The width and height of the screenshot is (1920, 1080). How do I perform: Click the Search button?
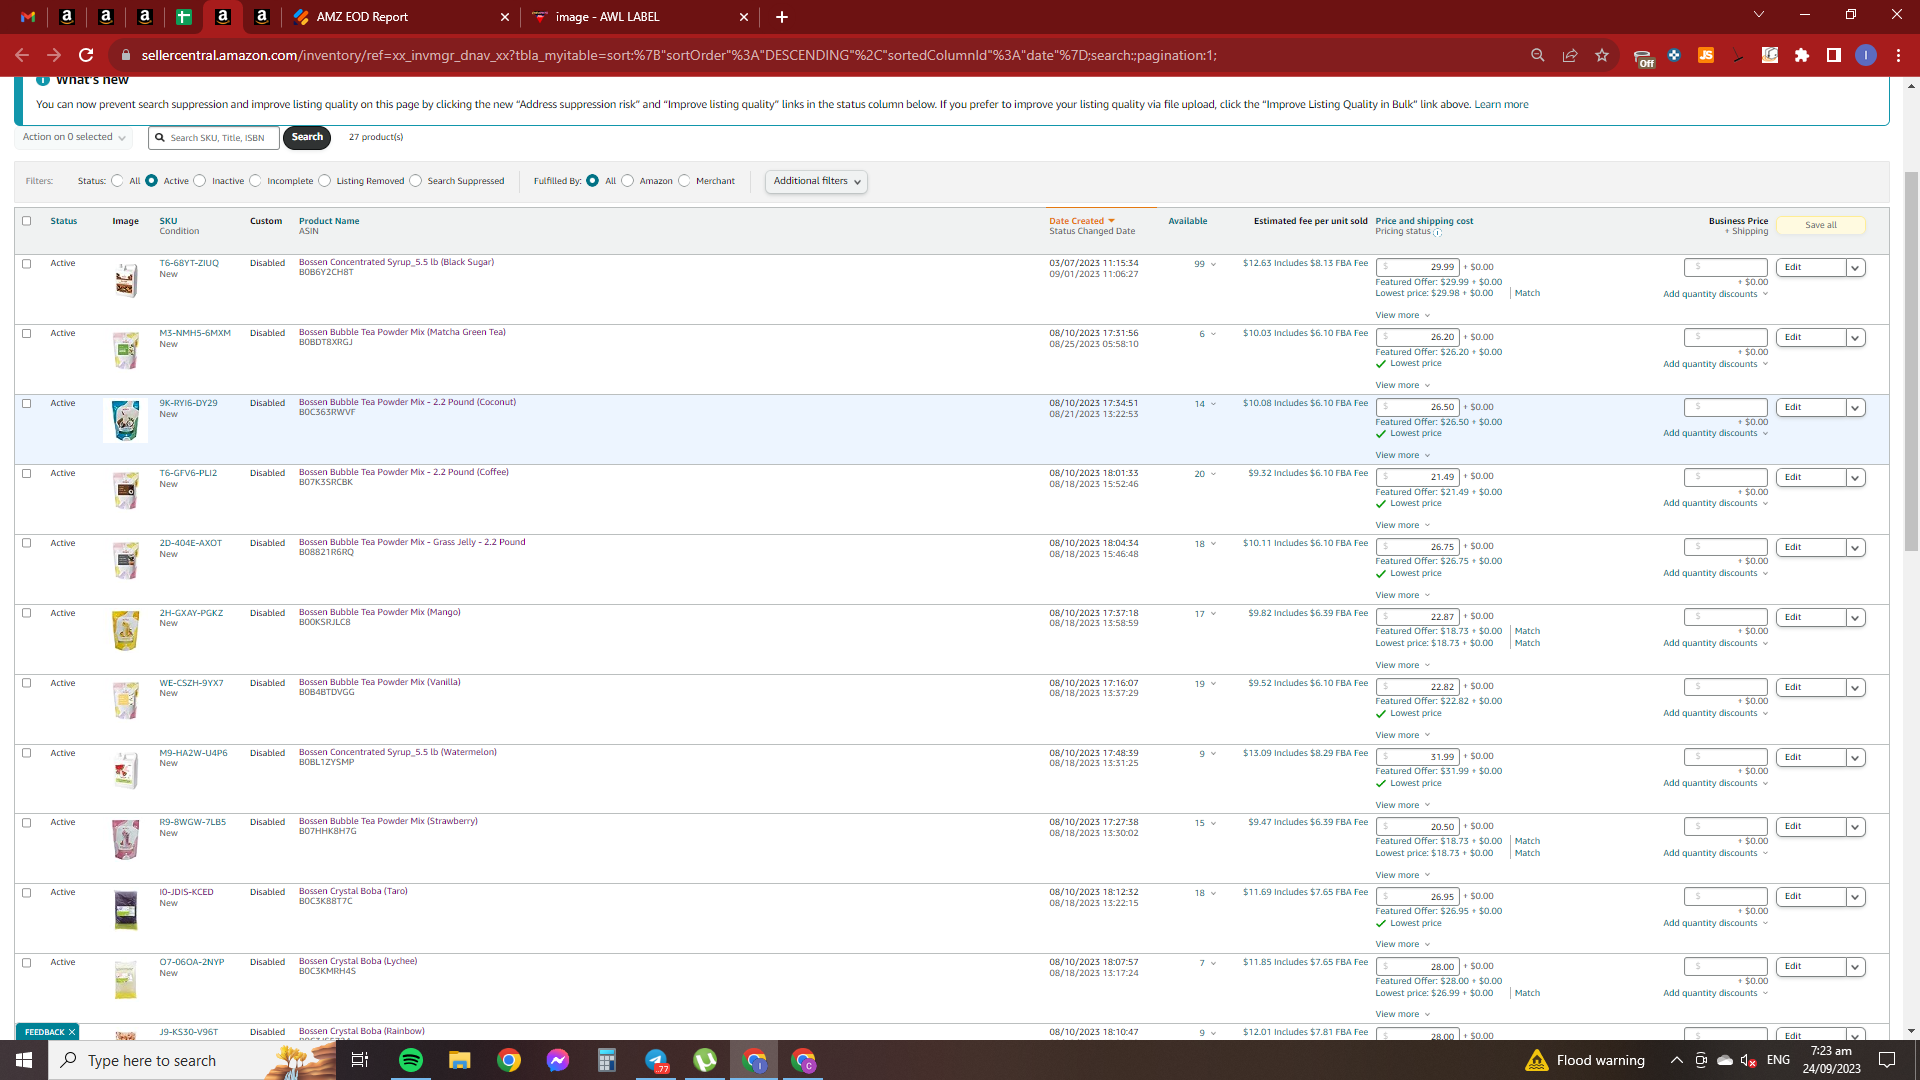pyautogui.click(x=307, y=137)
